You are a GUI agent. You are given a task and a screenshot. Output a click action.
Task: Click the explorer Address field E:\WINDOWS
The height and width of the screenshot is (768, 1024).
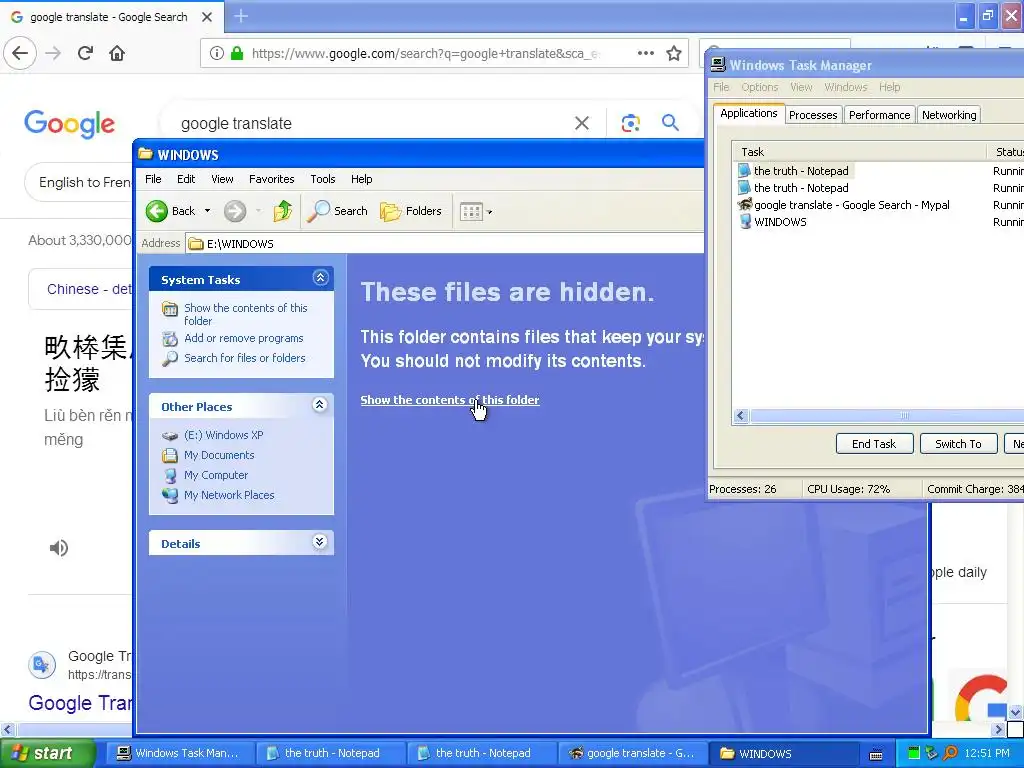point(444,244)
